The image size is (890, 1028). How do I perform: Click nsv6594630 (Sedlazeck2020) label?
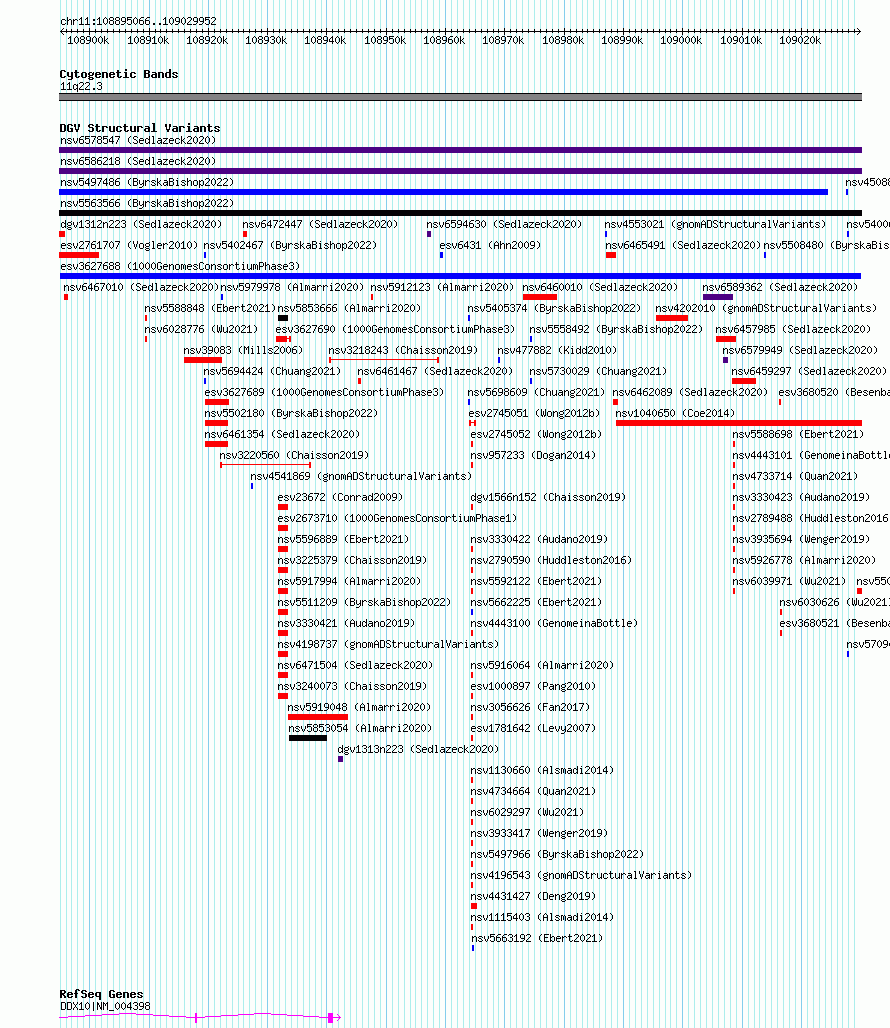pos(504,224)
